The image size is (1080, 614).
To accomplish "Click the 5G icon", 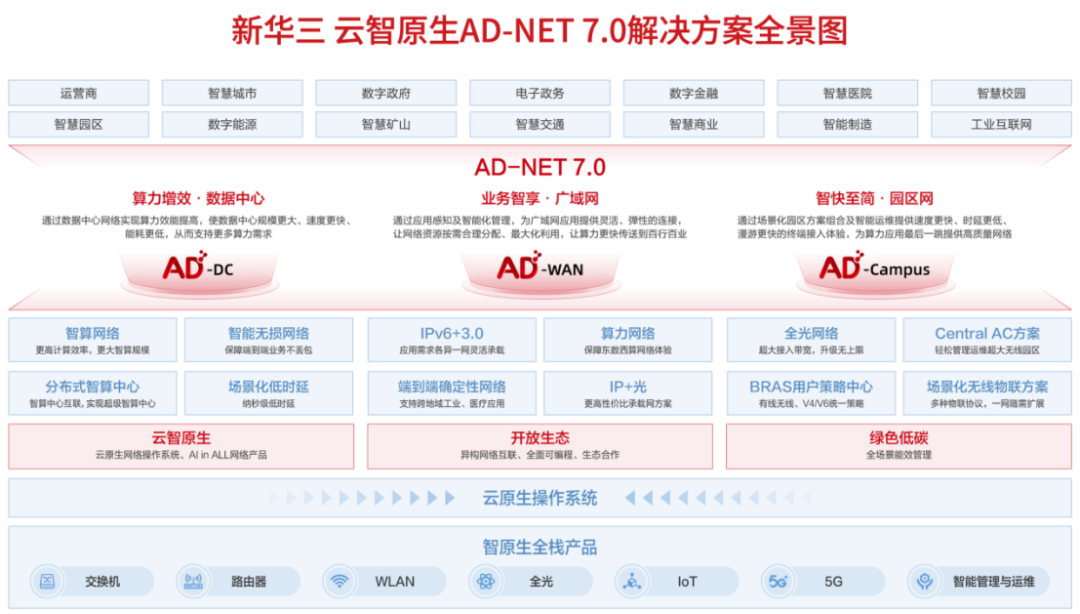I will click(x=777, y=581).
